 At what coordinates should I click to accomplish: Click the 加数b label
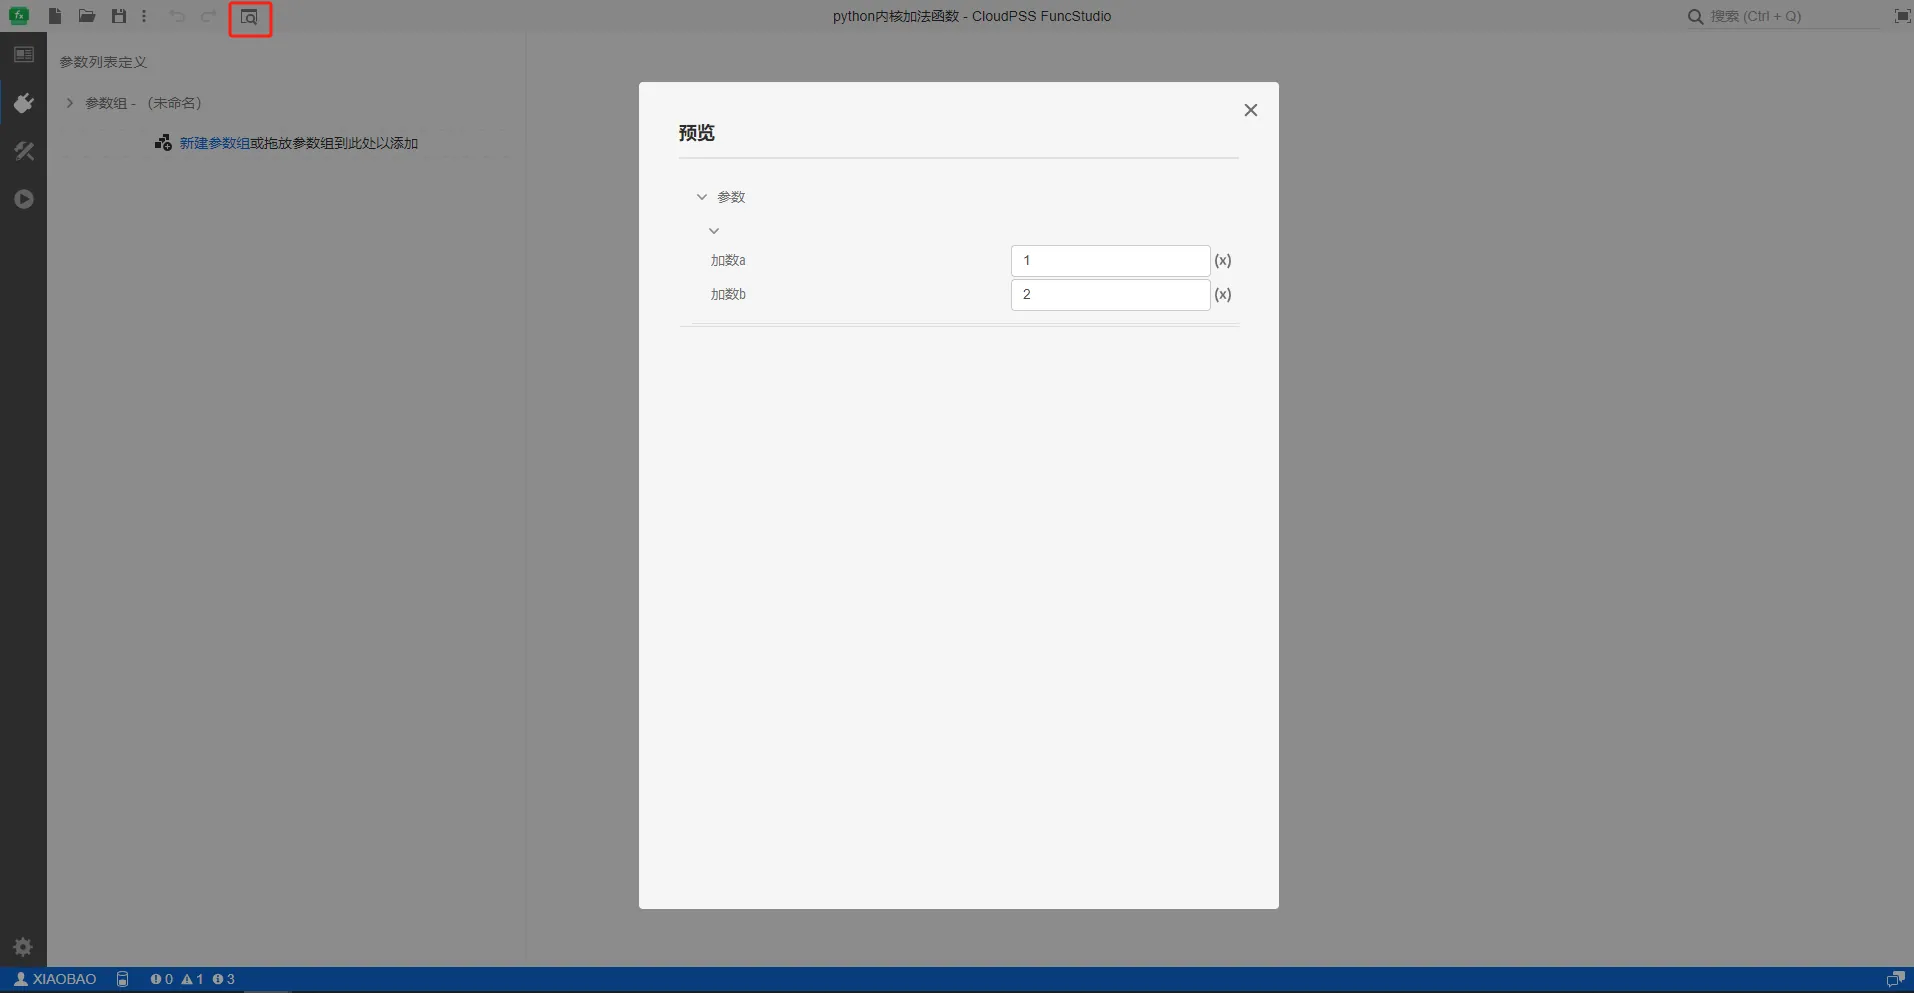pos(728,294)
